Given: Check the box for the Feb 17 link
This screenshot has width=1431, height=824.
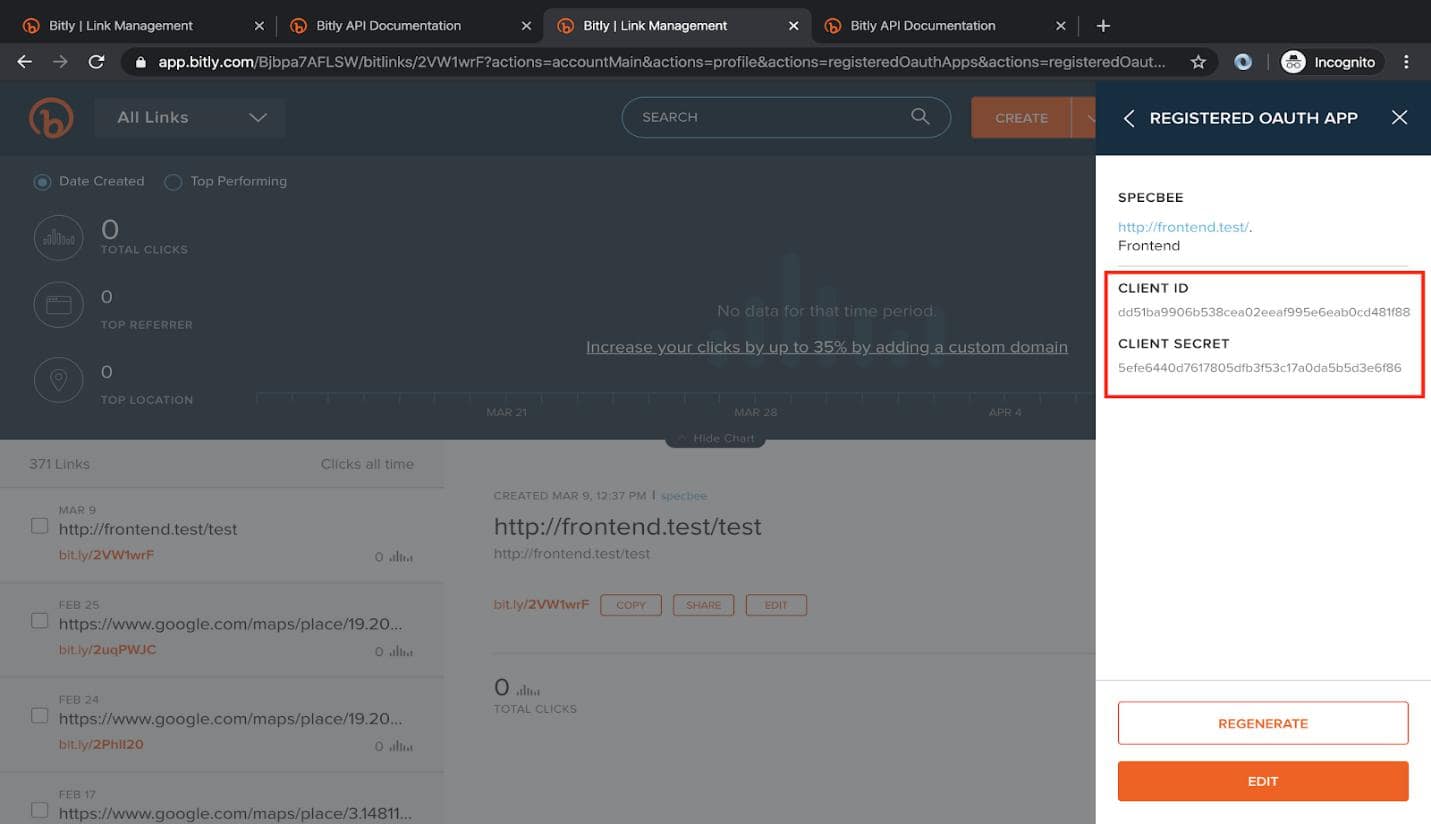Looking at the screenshot, I should pos(39,810).
